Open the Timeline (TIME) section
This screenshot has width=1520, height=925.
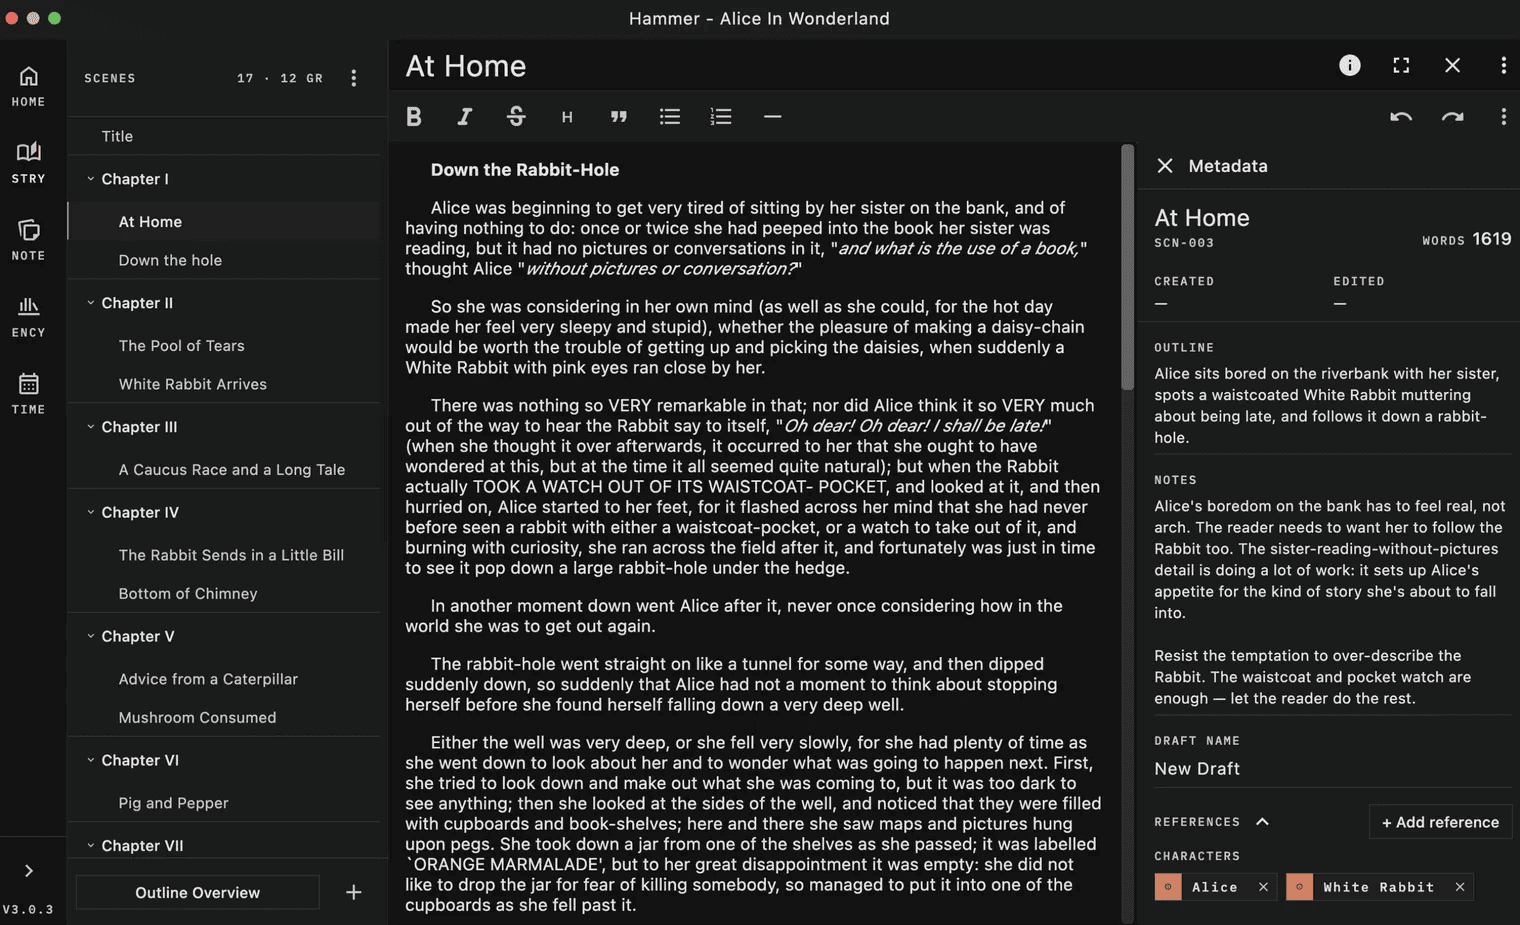28,394
